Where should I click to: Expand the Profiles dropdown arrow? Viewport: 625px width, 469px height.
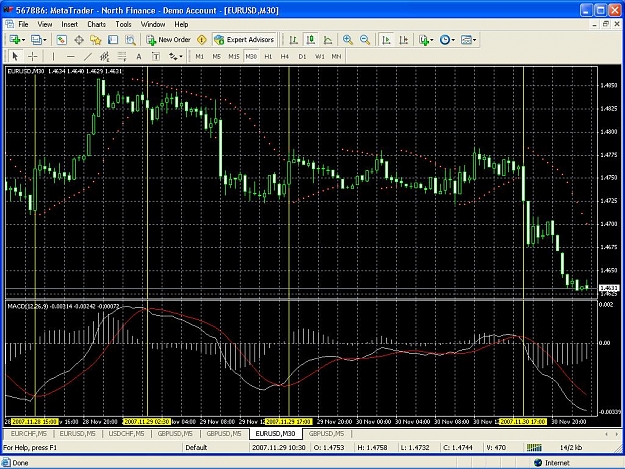point(45,40)
